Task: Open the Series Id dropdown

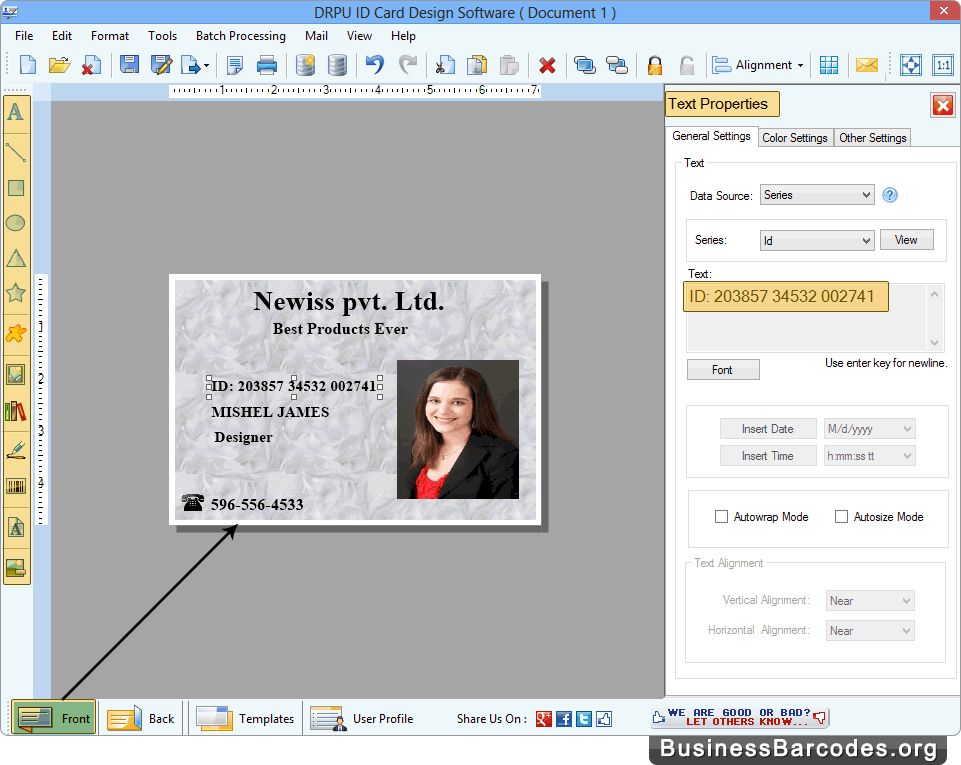Action: [x=817, y=240]
